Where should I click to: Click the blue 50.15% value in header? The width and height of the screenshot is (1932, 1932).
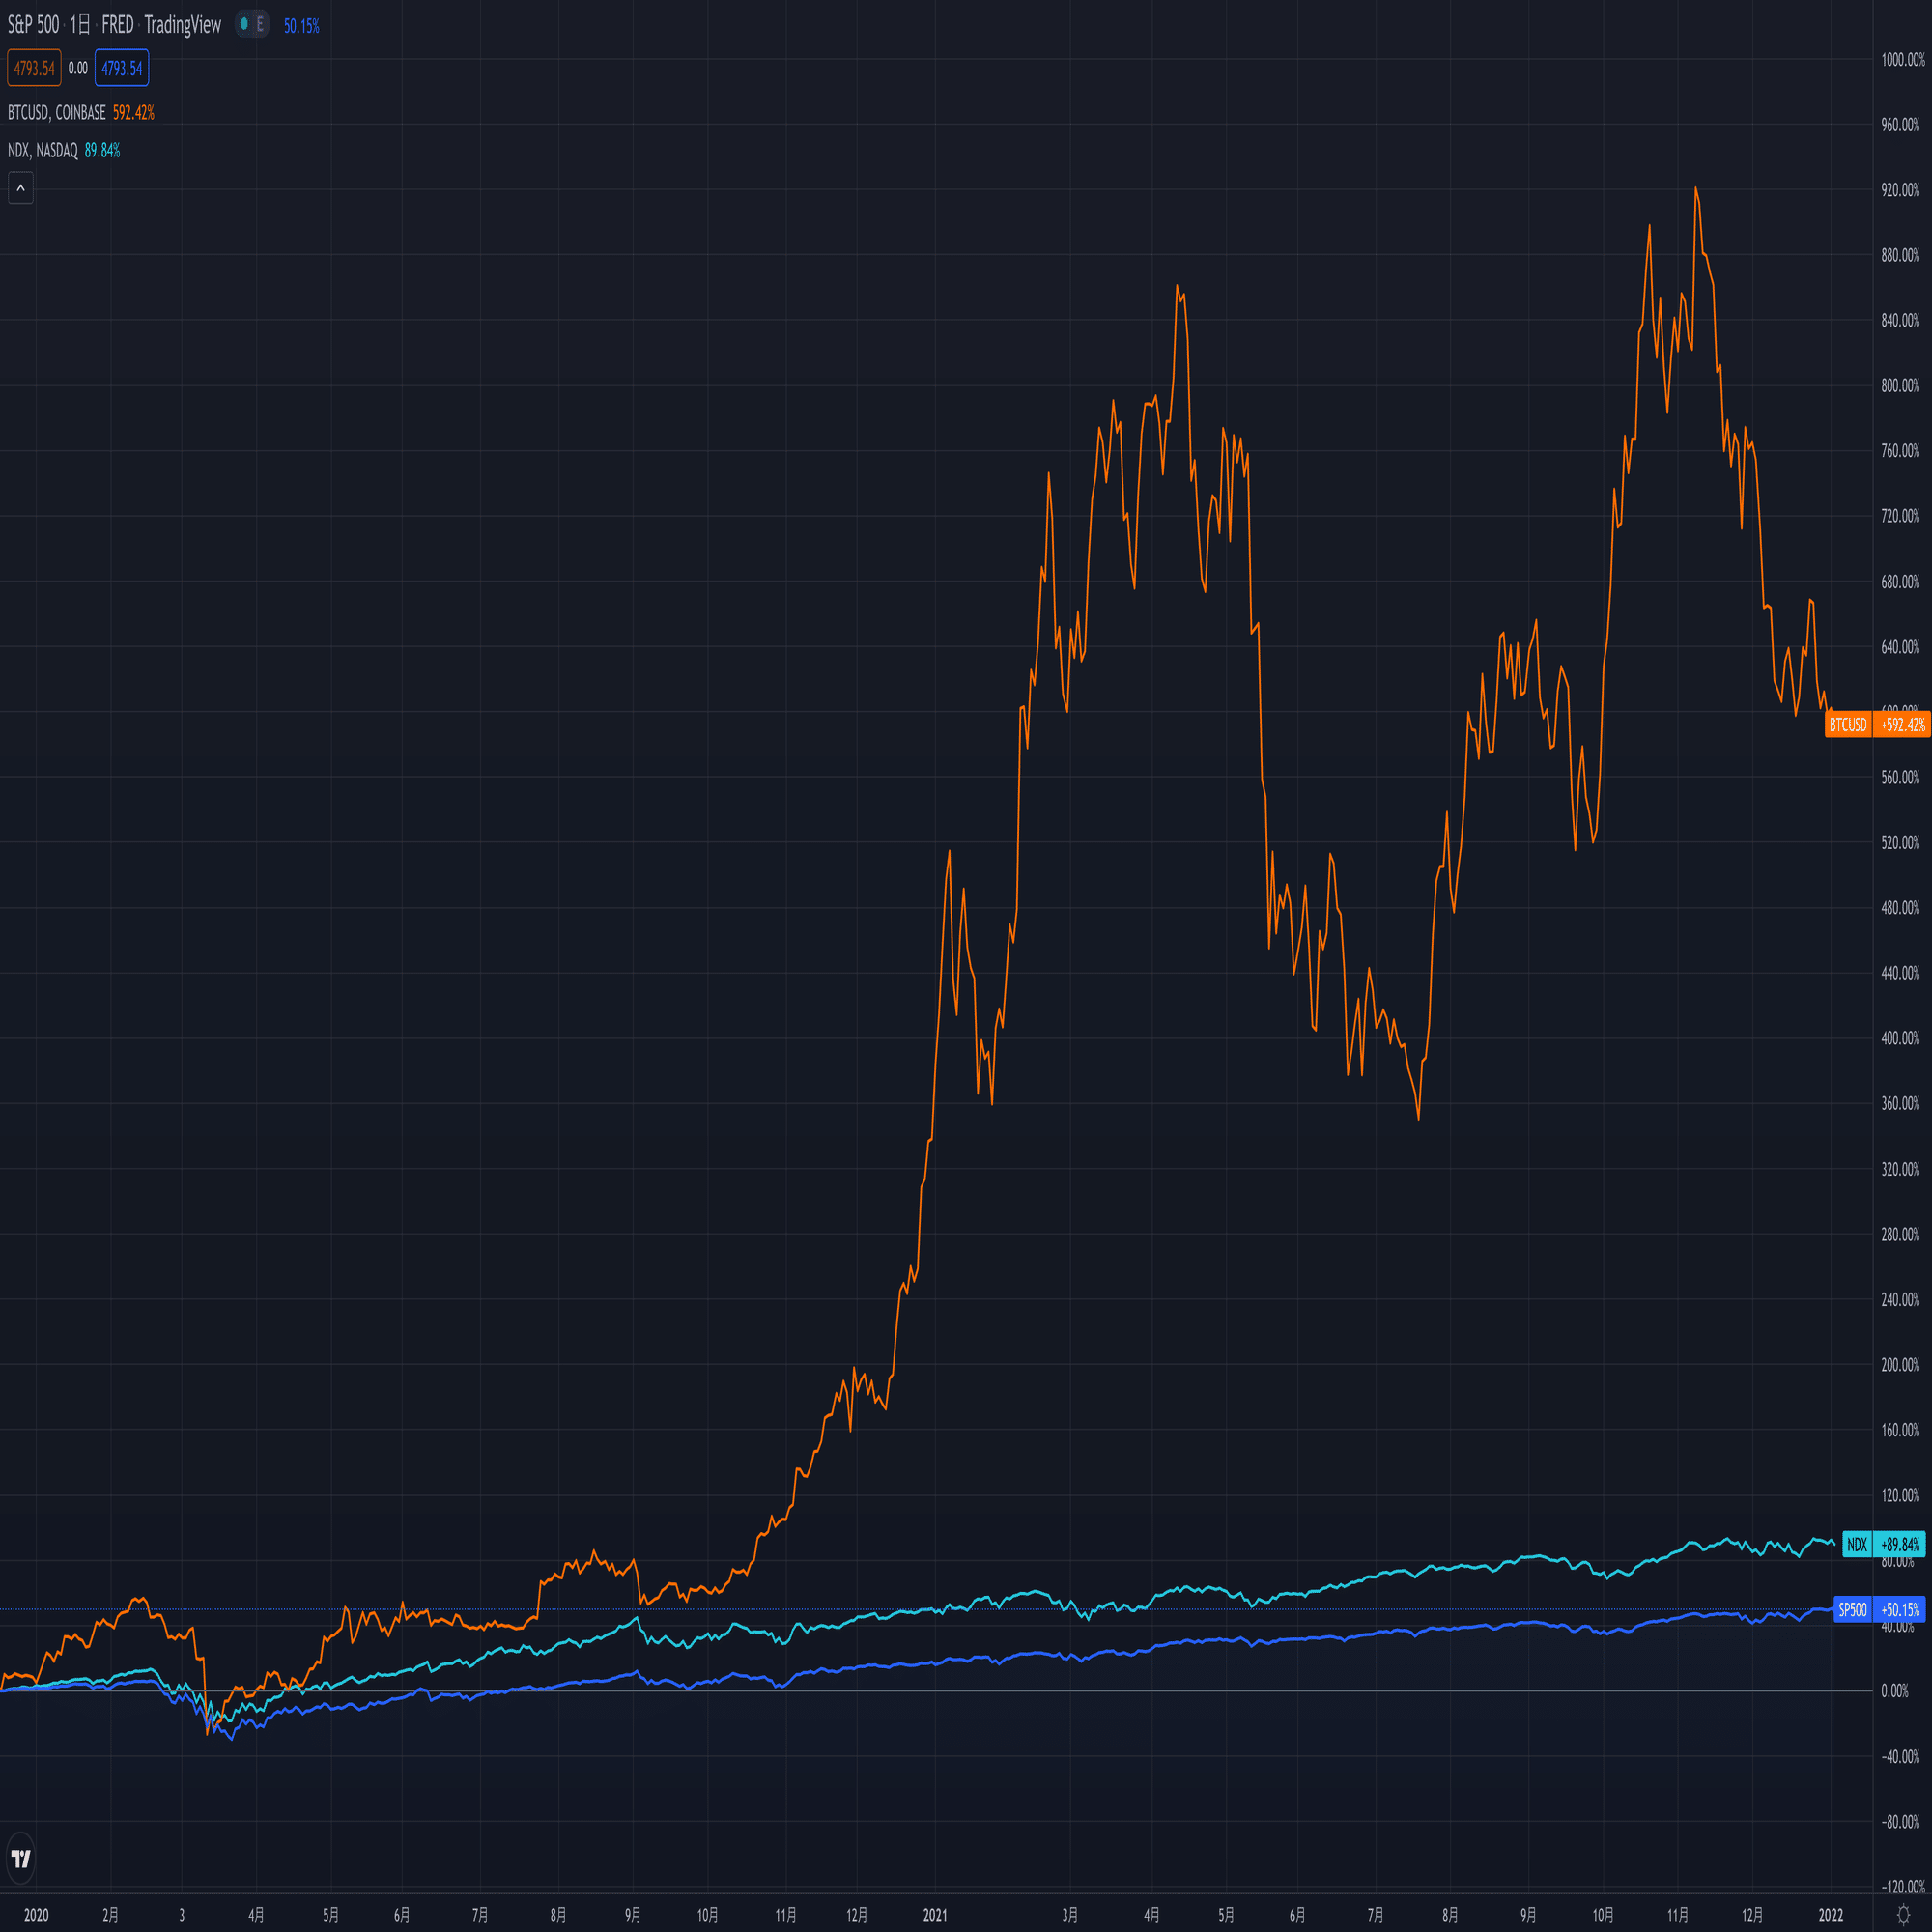click(x=301, y=26)
